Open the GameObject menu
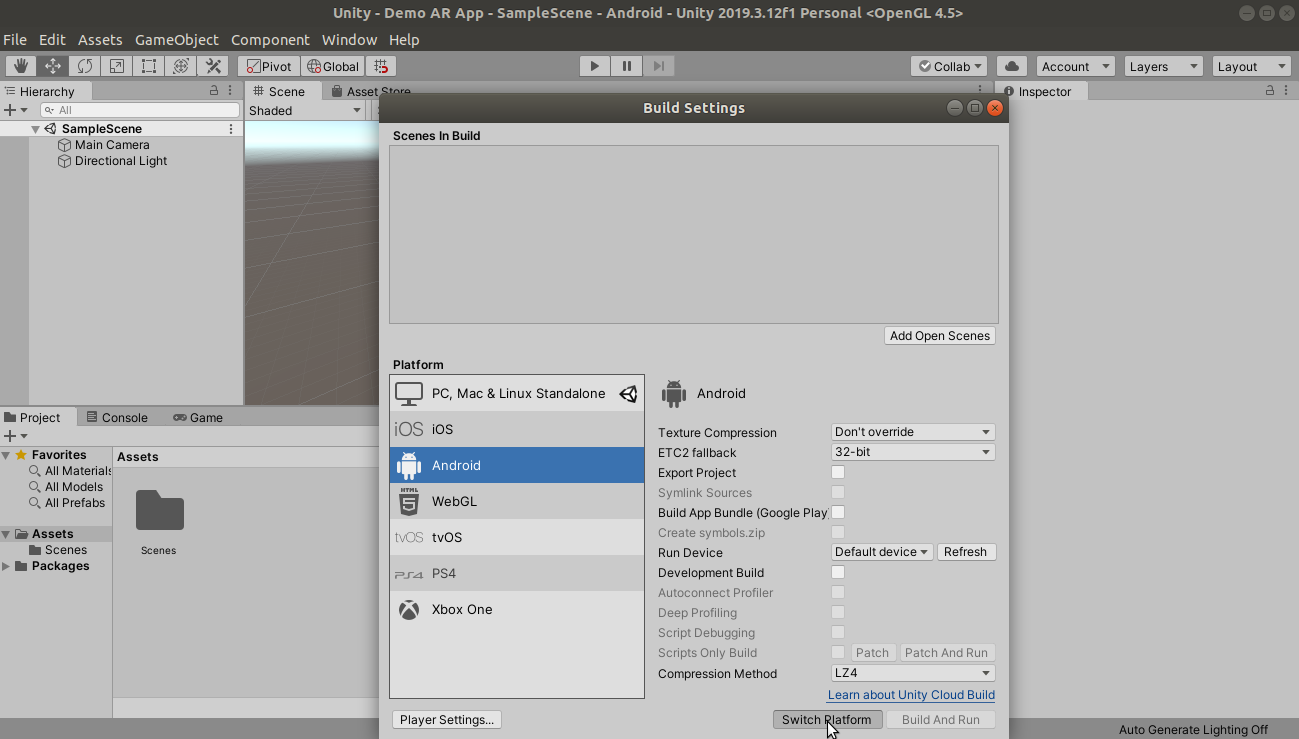The height and width of the screenshot is (739, 1299). coord(177,40)
